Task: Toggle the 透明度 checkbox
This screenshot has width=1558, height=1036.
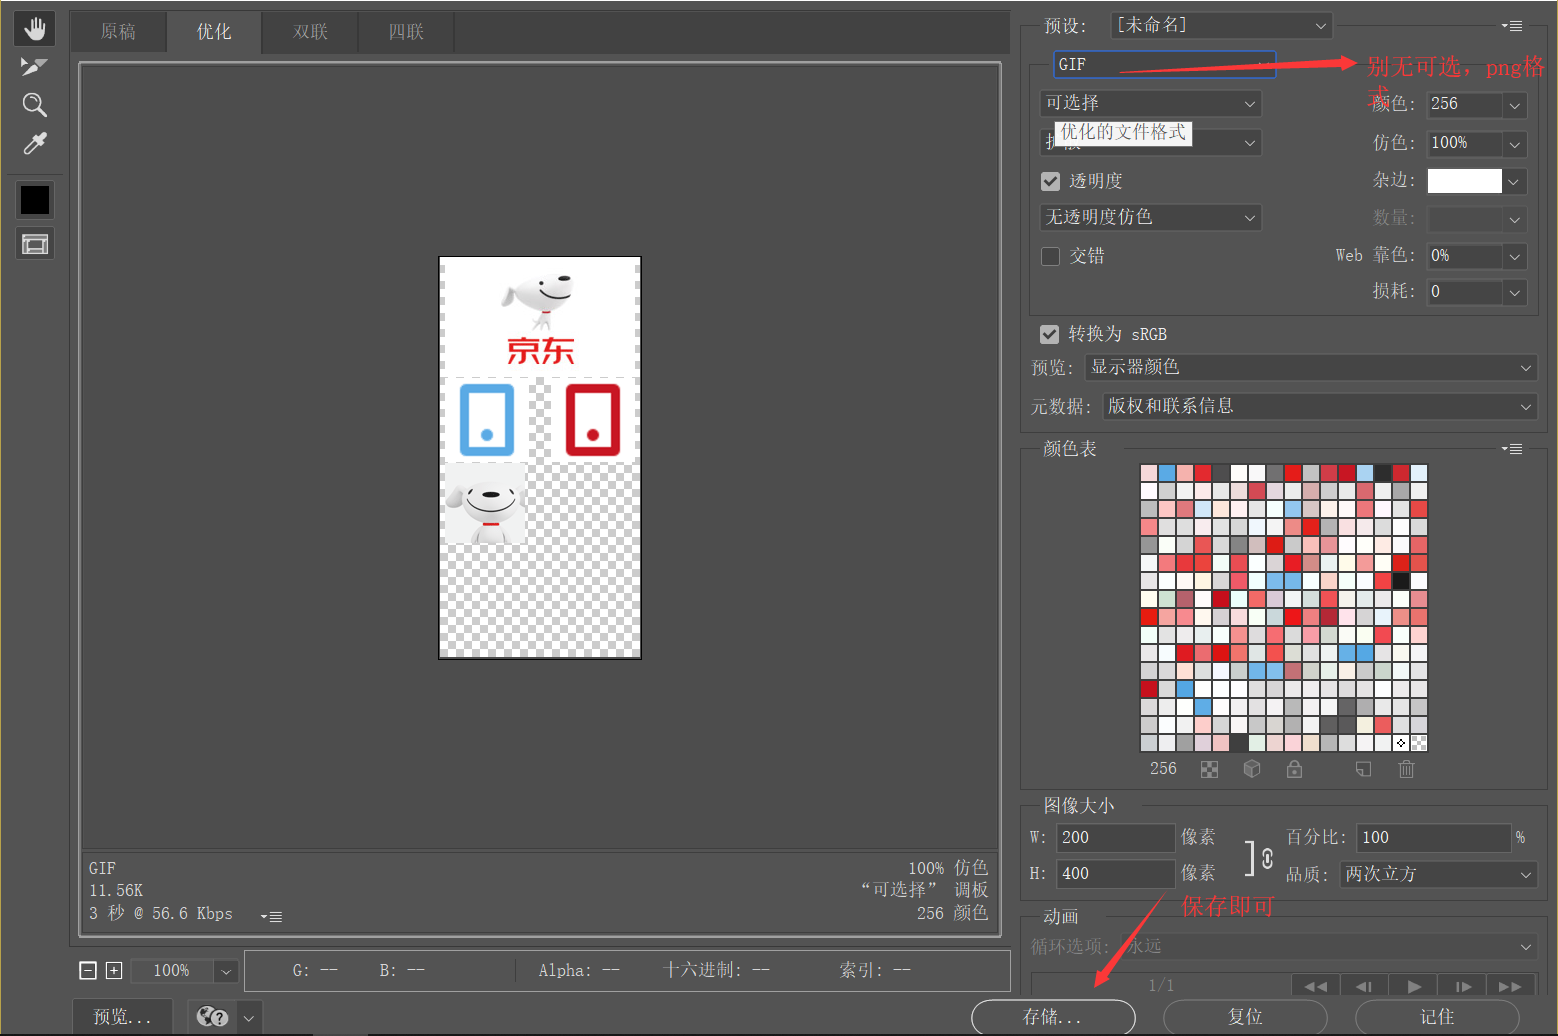Action: click(x=1050, y=181)
